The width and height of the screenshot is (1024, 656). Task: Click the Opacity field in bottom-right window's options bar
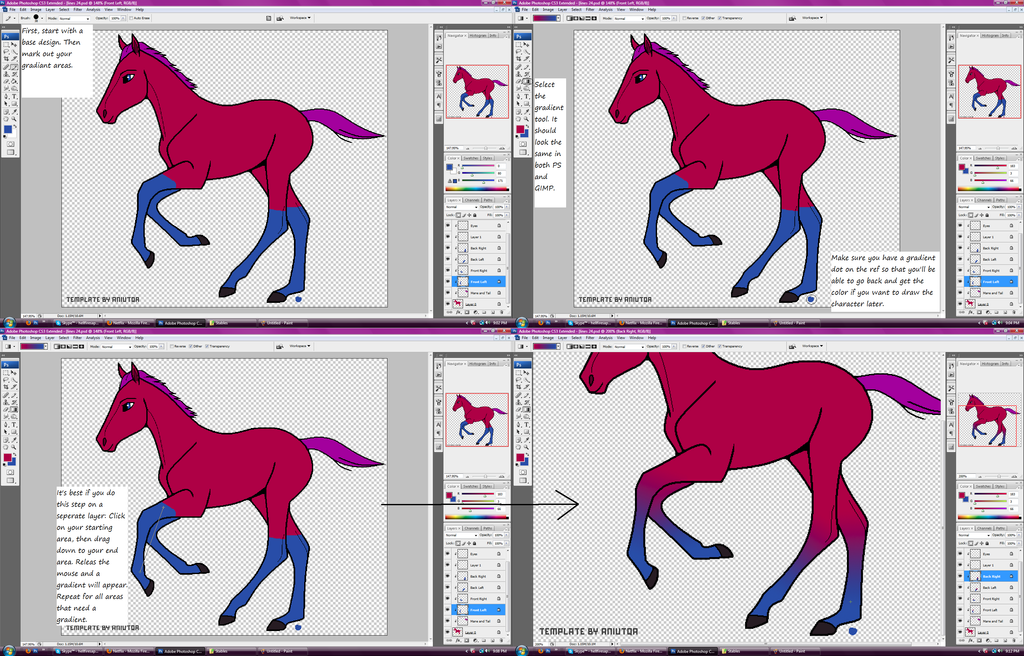665,346
